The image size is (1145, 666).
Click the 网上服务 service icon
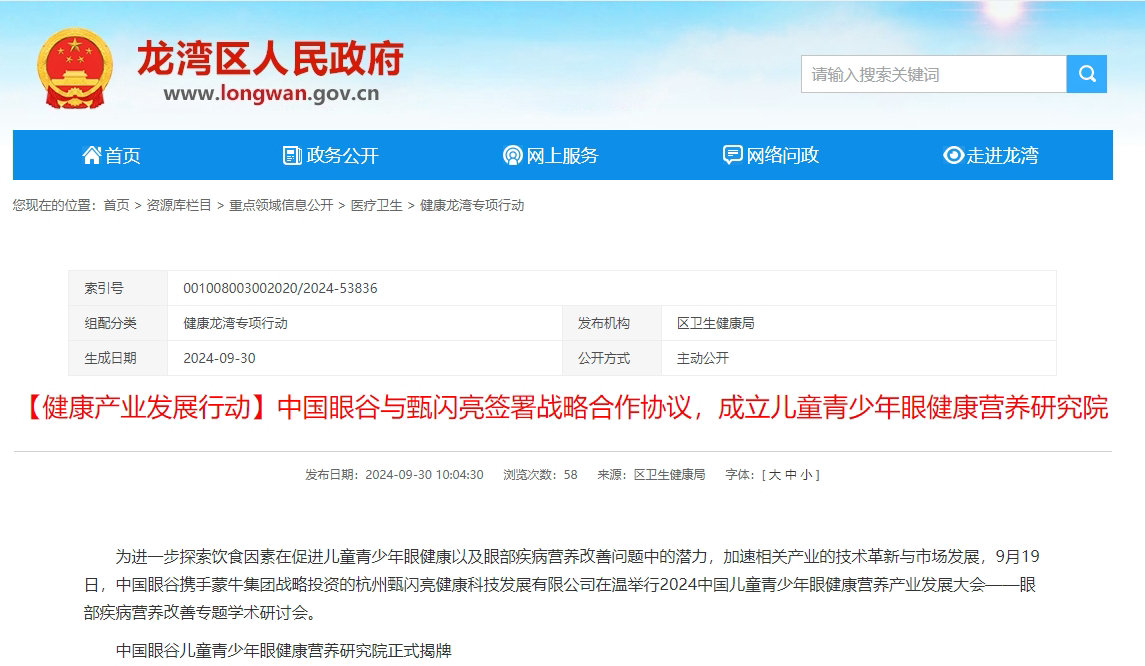[513, 155]
